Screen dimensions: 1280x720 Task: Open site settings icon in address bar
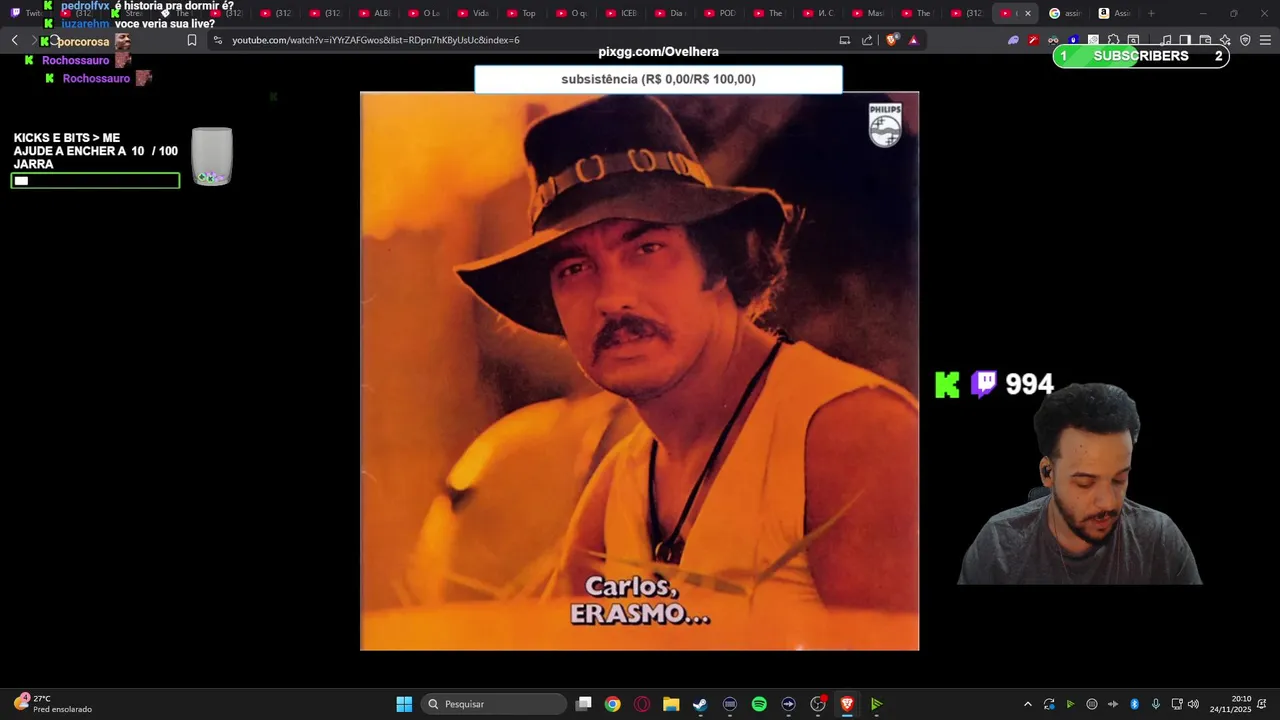pos(218,40)
